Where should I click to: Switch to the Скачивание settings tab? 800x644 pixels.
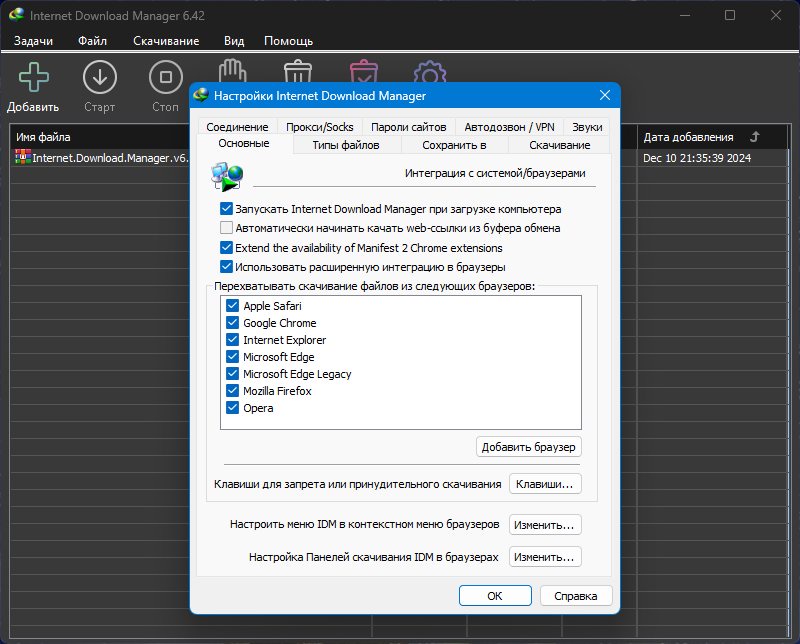pyautogui.click(x=559, y=145)
